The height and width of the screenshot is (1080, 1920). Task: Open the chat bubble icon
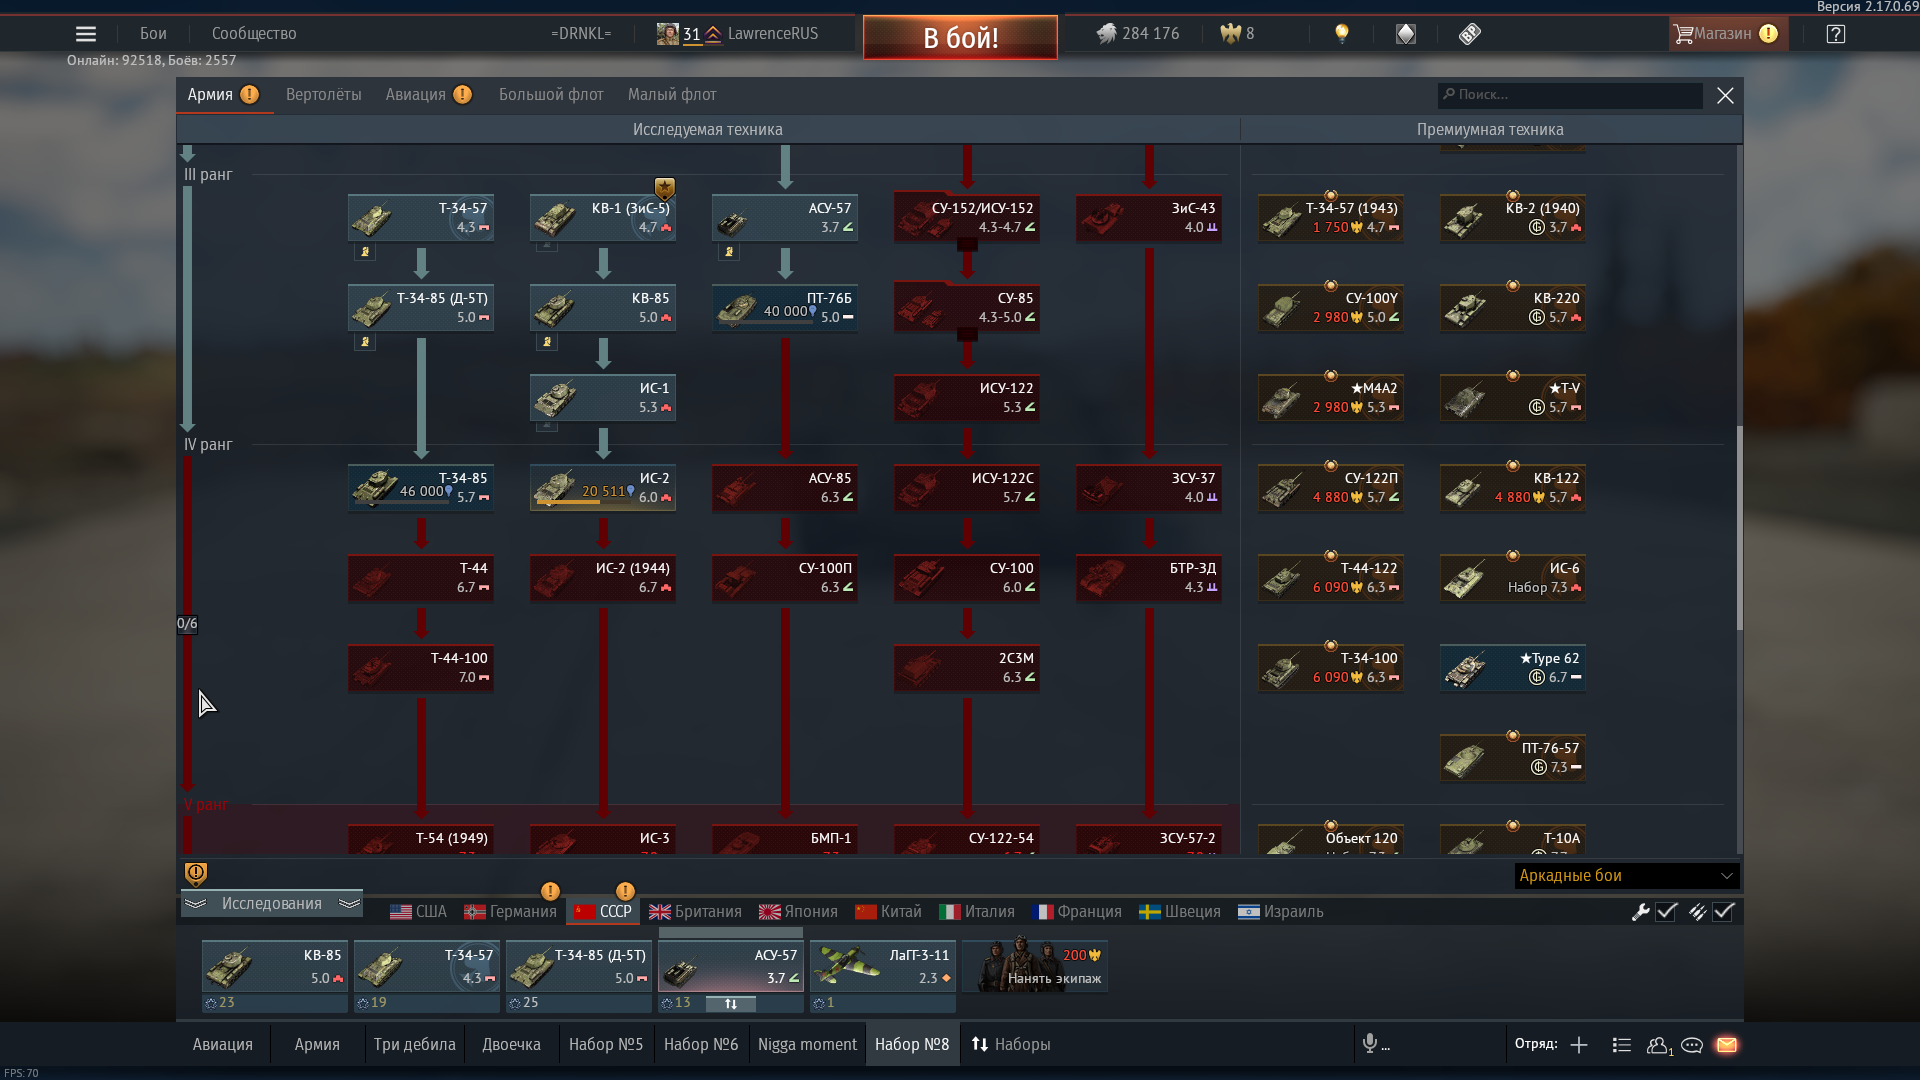1692,1045
